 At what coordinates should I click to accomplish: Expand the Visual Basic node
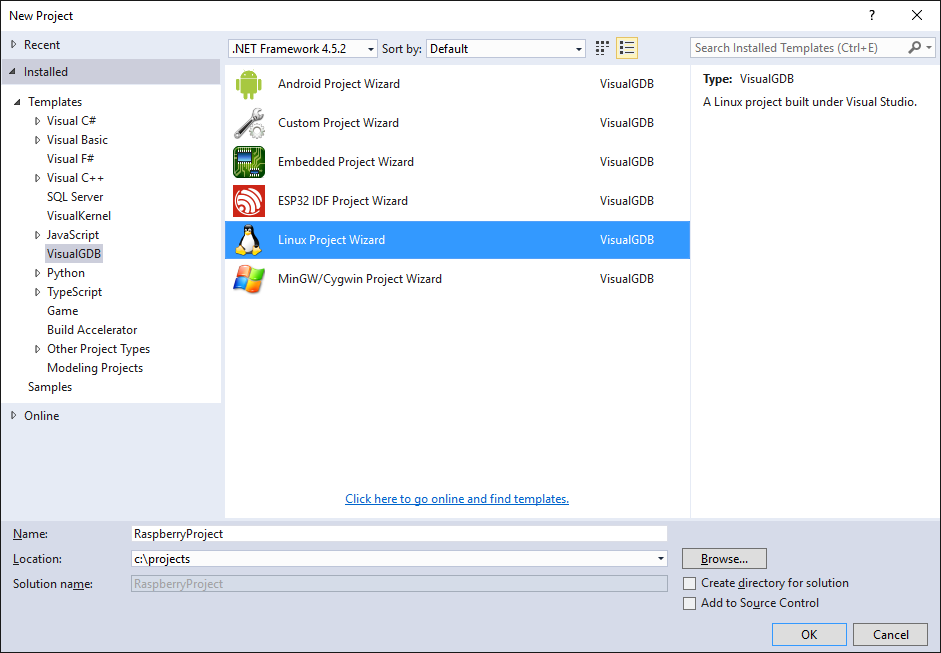click(37, 140)
